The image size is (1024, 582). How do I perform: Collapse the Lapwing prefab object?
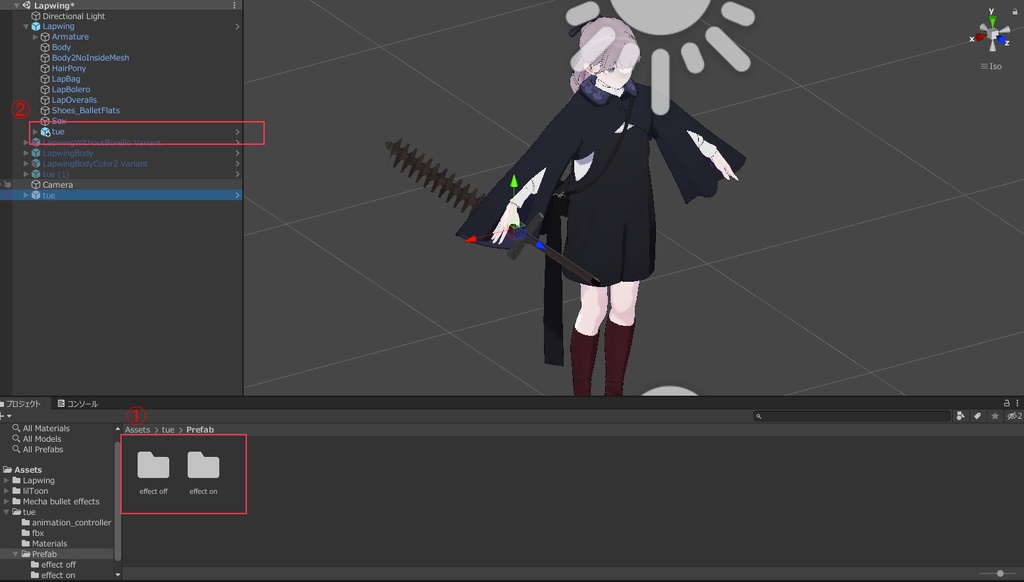26,26
